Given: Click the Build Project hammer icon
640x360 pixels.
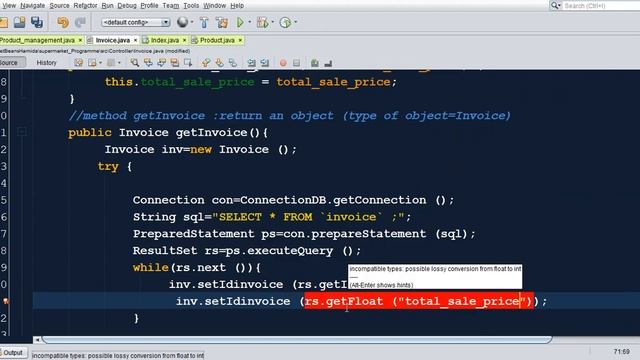Looking at the screenshot, I should [204, 22].
